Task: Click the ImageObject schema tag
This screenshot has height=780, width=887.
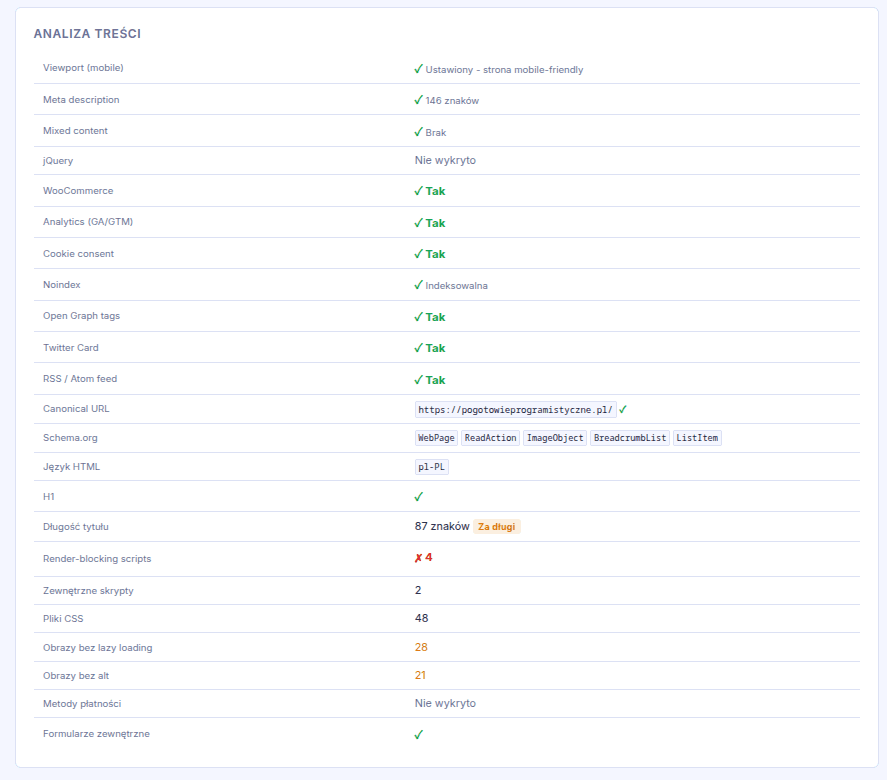Action: point(555,438)
